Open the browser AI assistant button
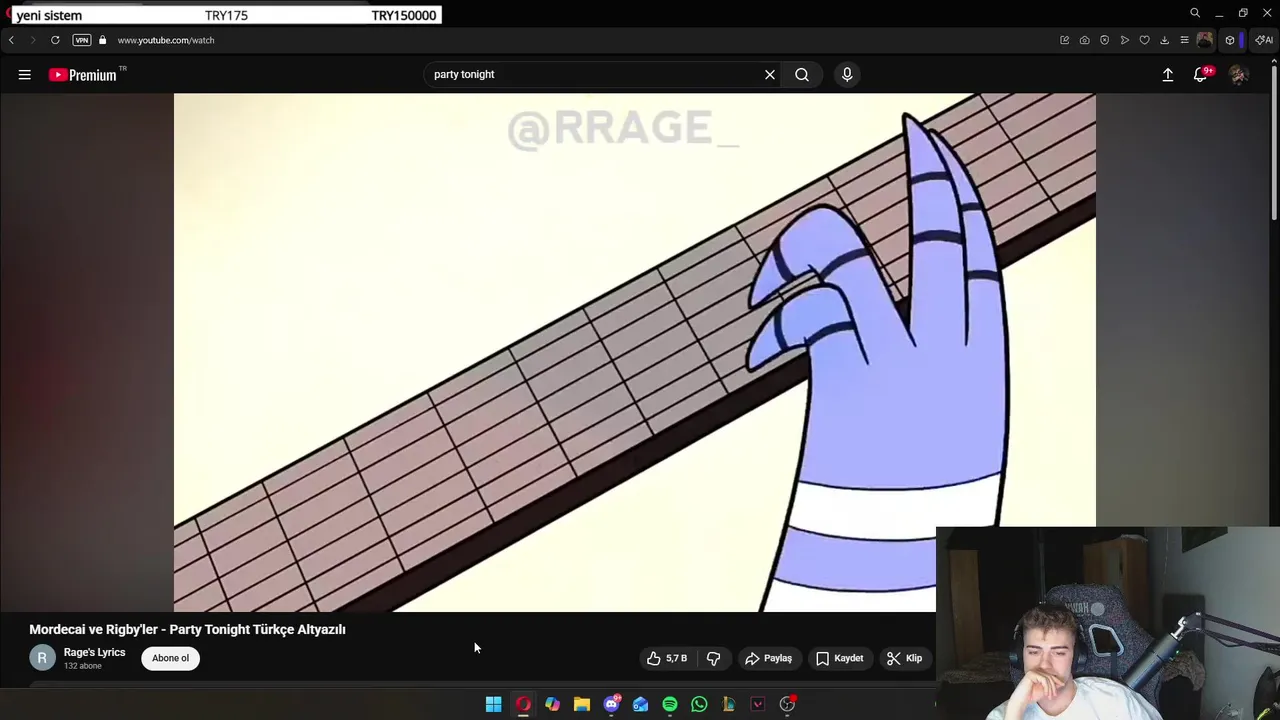This screenshot has height=720, width=1280. [1264, 40]
